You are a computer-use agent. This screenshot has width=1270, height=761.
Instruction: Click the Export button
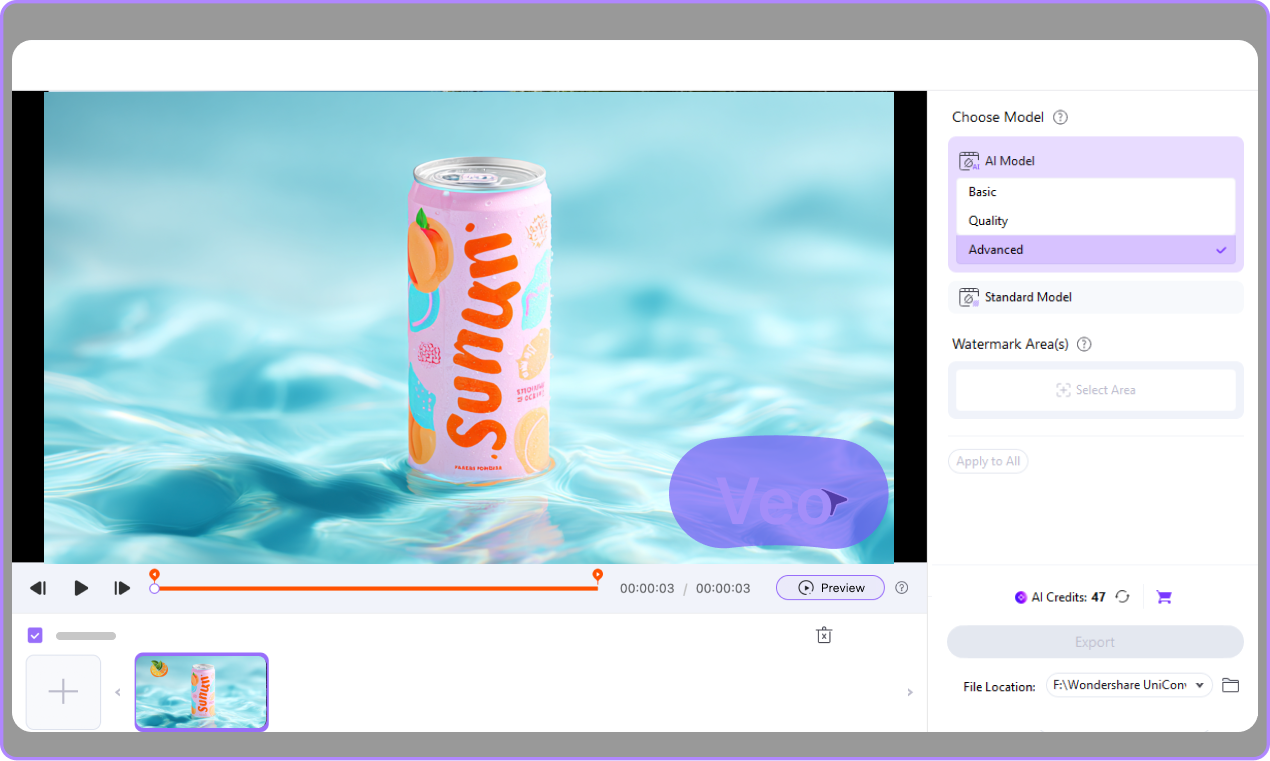1095,641
